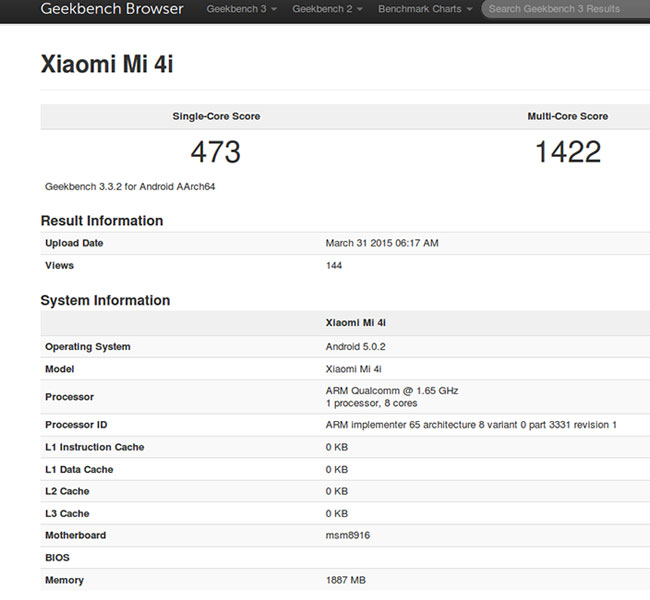Select the 1887 MB memory value
650x600 pixels.
point(345,580)
